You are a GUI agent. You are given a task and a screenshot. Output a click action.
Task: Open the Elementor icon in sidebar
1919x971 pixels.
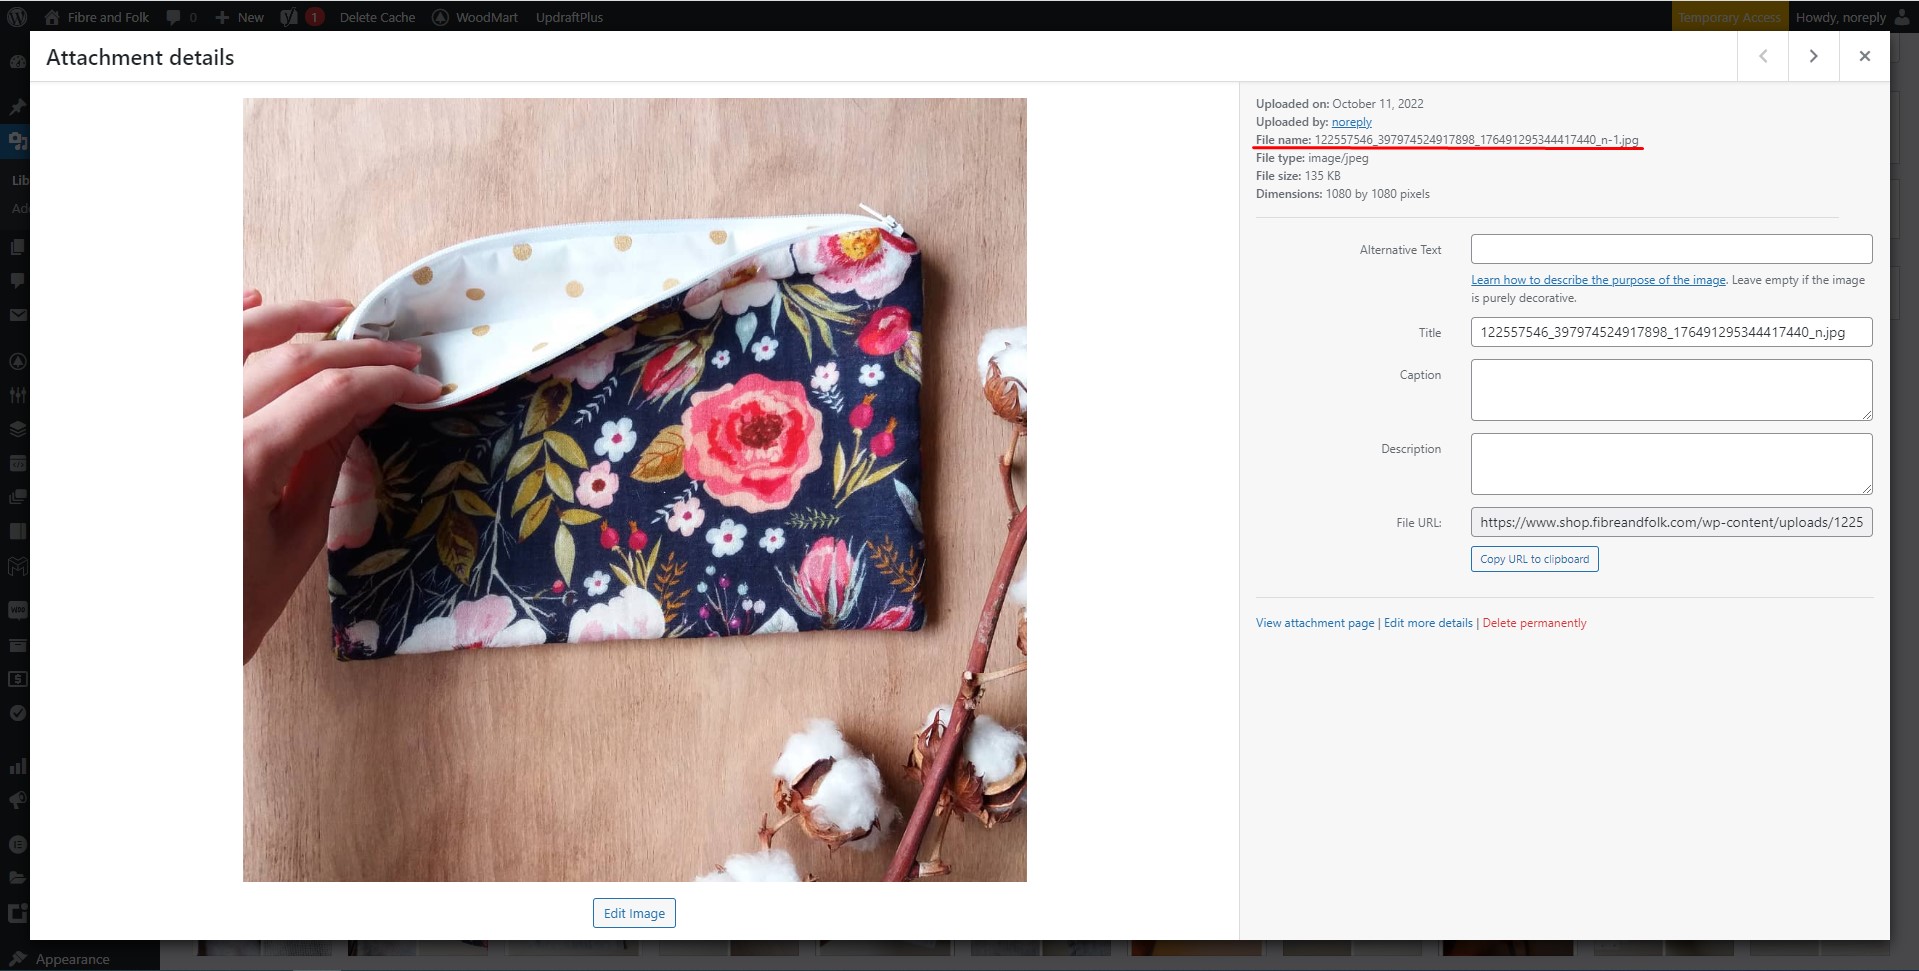pos(17,844)
